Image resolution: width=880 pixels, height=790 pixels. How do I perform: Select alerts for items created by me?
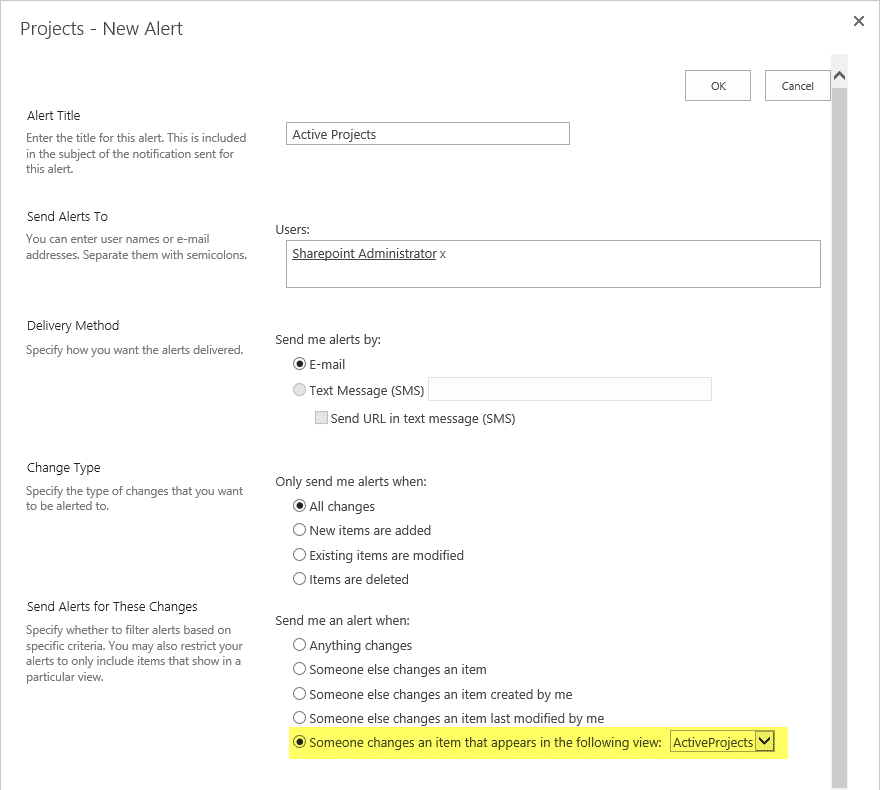299,694
